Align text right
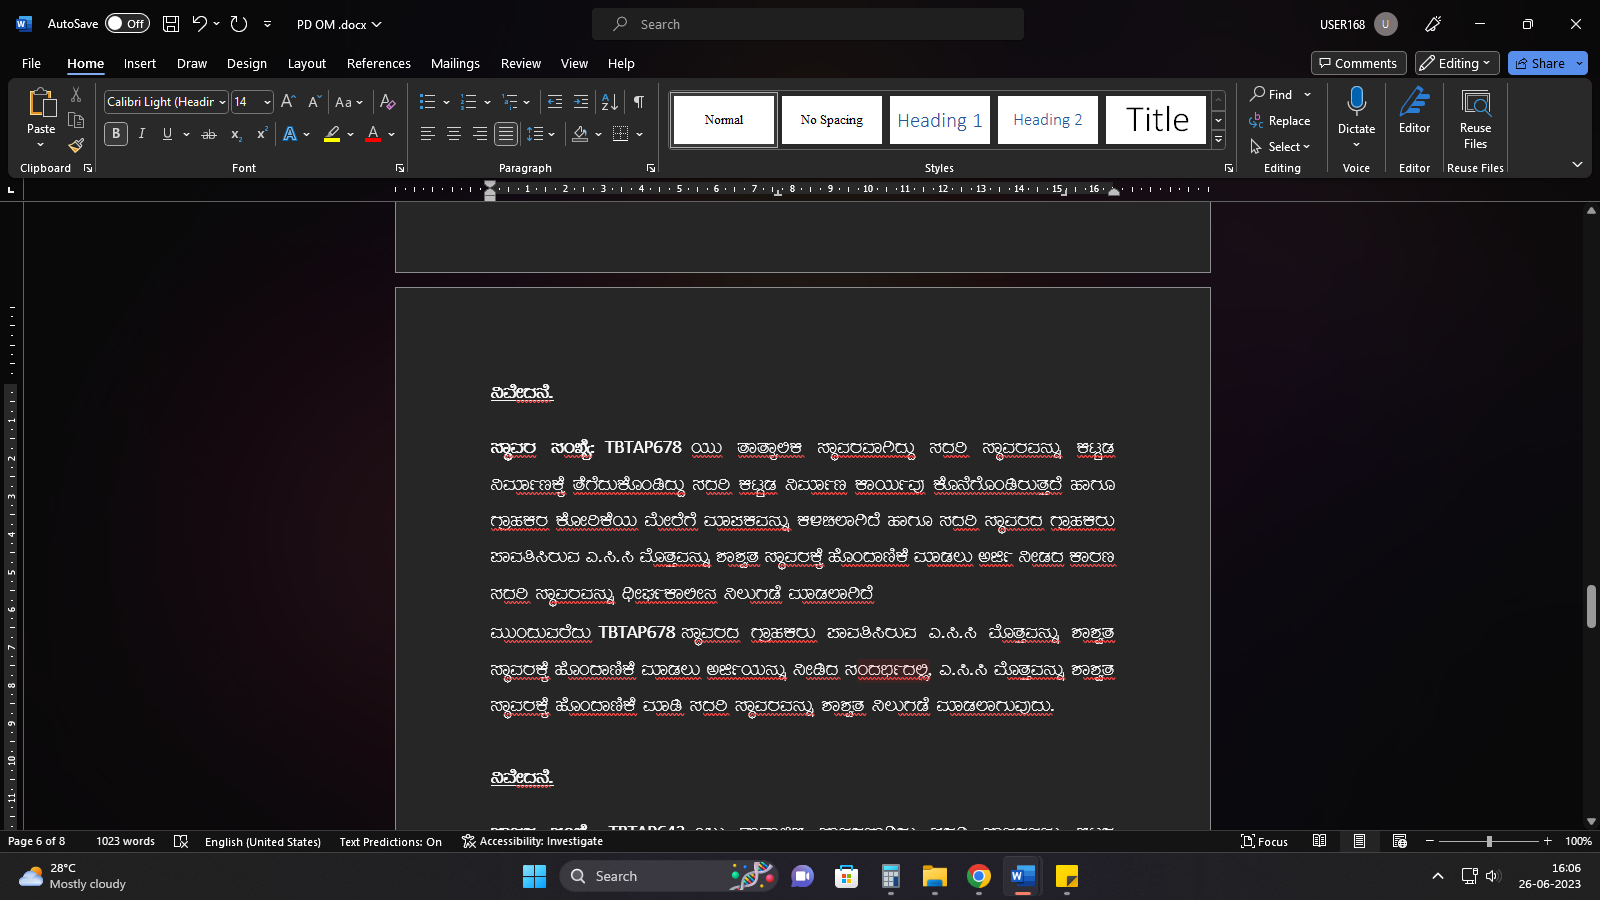 [x=480, y=134]
